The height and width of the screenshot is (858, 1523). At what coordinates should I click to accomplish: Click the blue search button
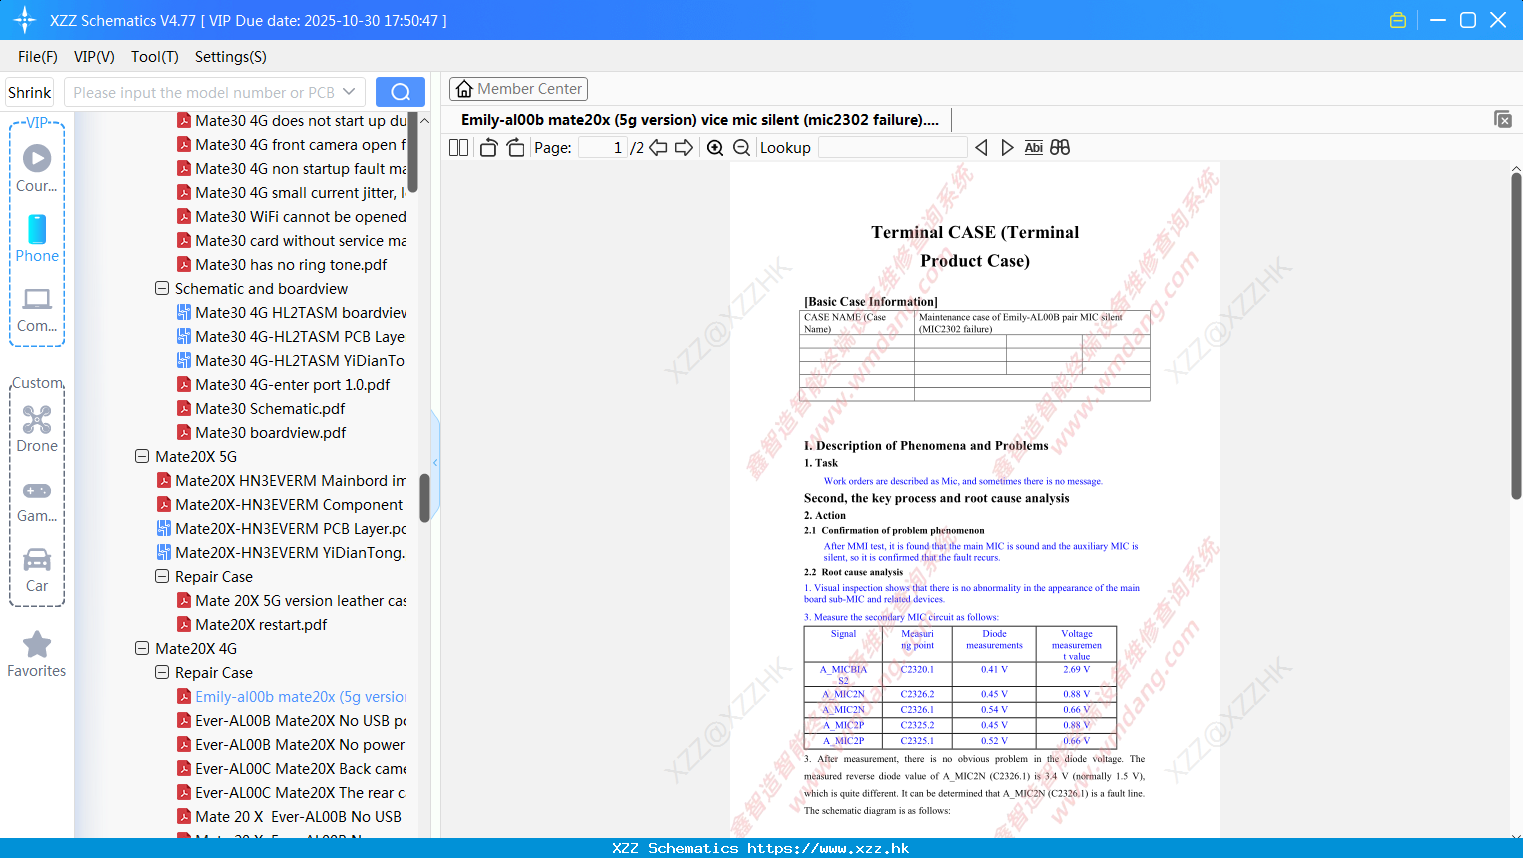coord(400,92)
